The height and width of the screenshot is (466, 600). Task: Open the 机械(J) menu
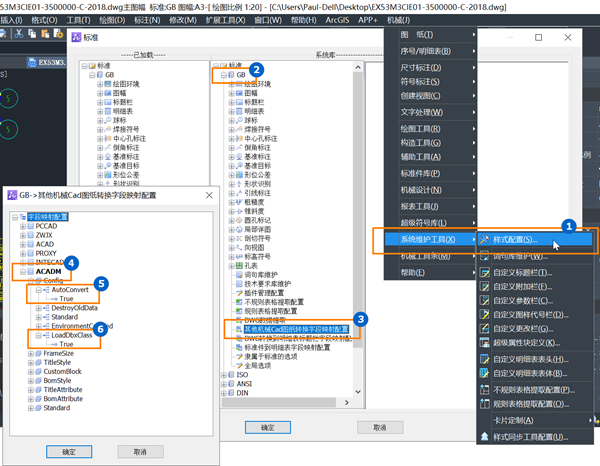click(x=398, y=20)
